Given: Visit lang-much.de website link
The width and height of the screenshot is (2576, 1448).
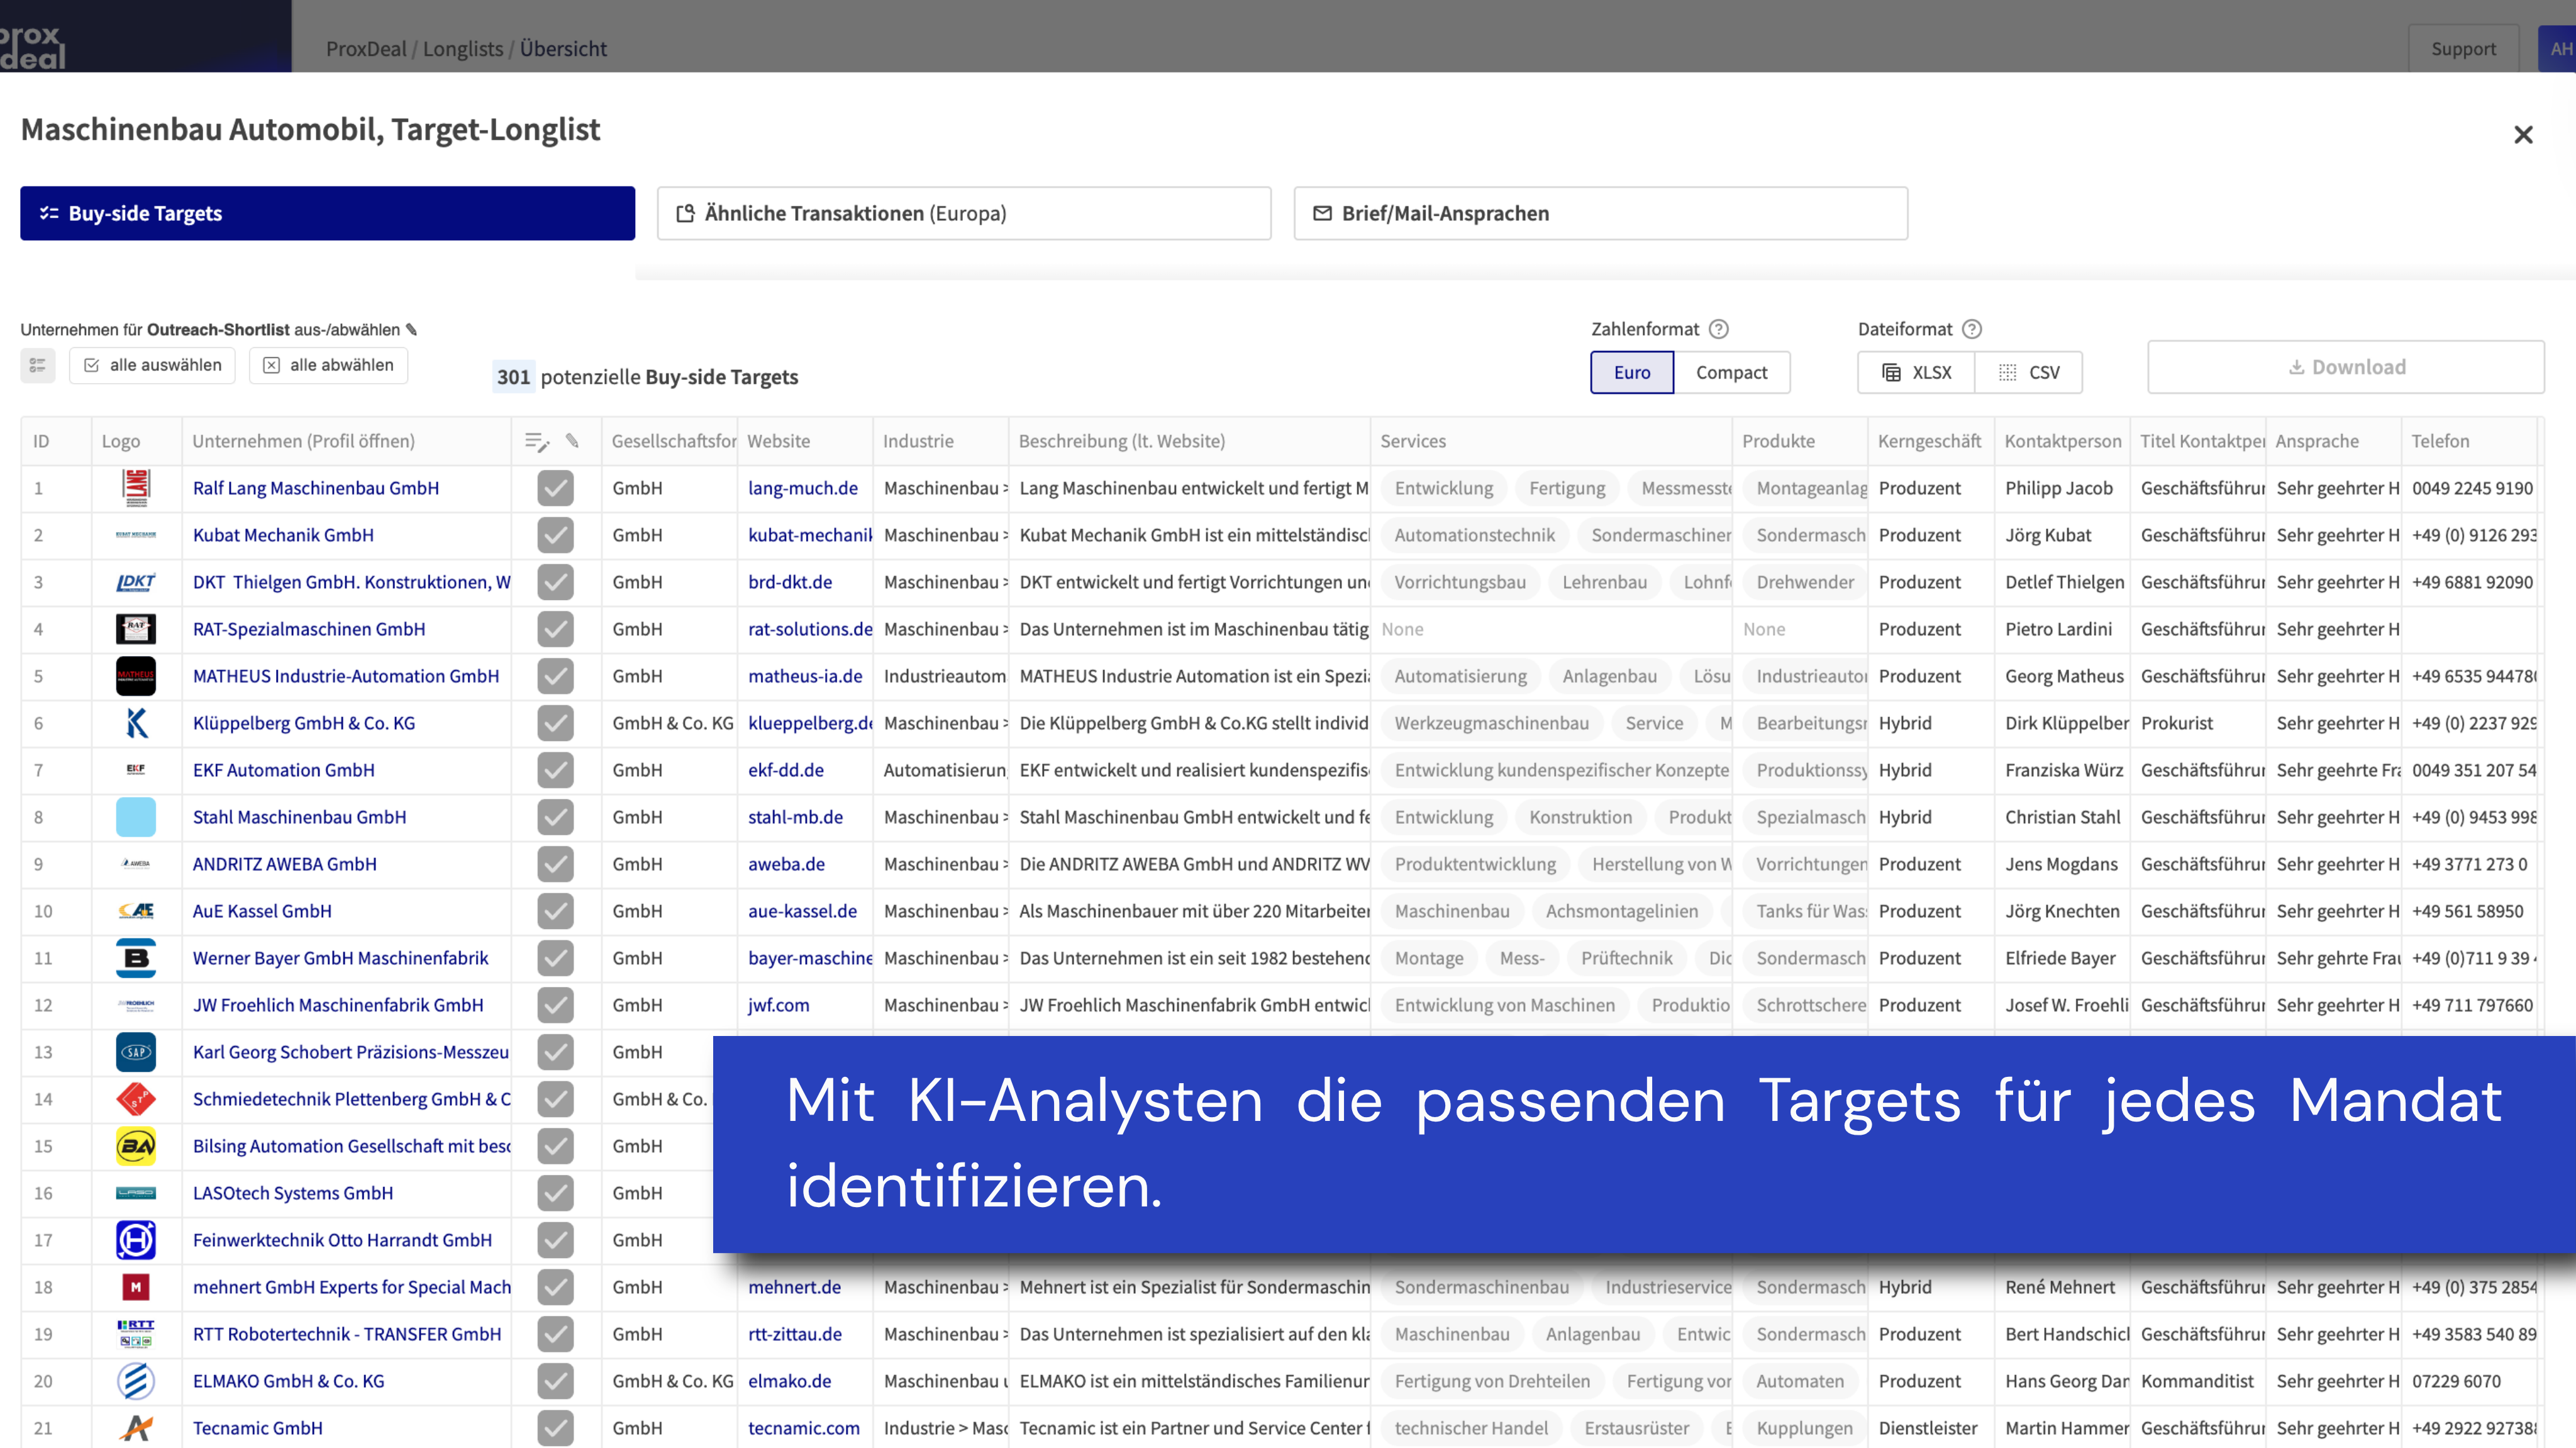Looking at the screenshot, I should coord(803,488).
